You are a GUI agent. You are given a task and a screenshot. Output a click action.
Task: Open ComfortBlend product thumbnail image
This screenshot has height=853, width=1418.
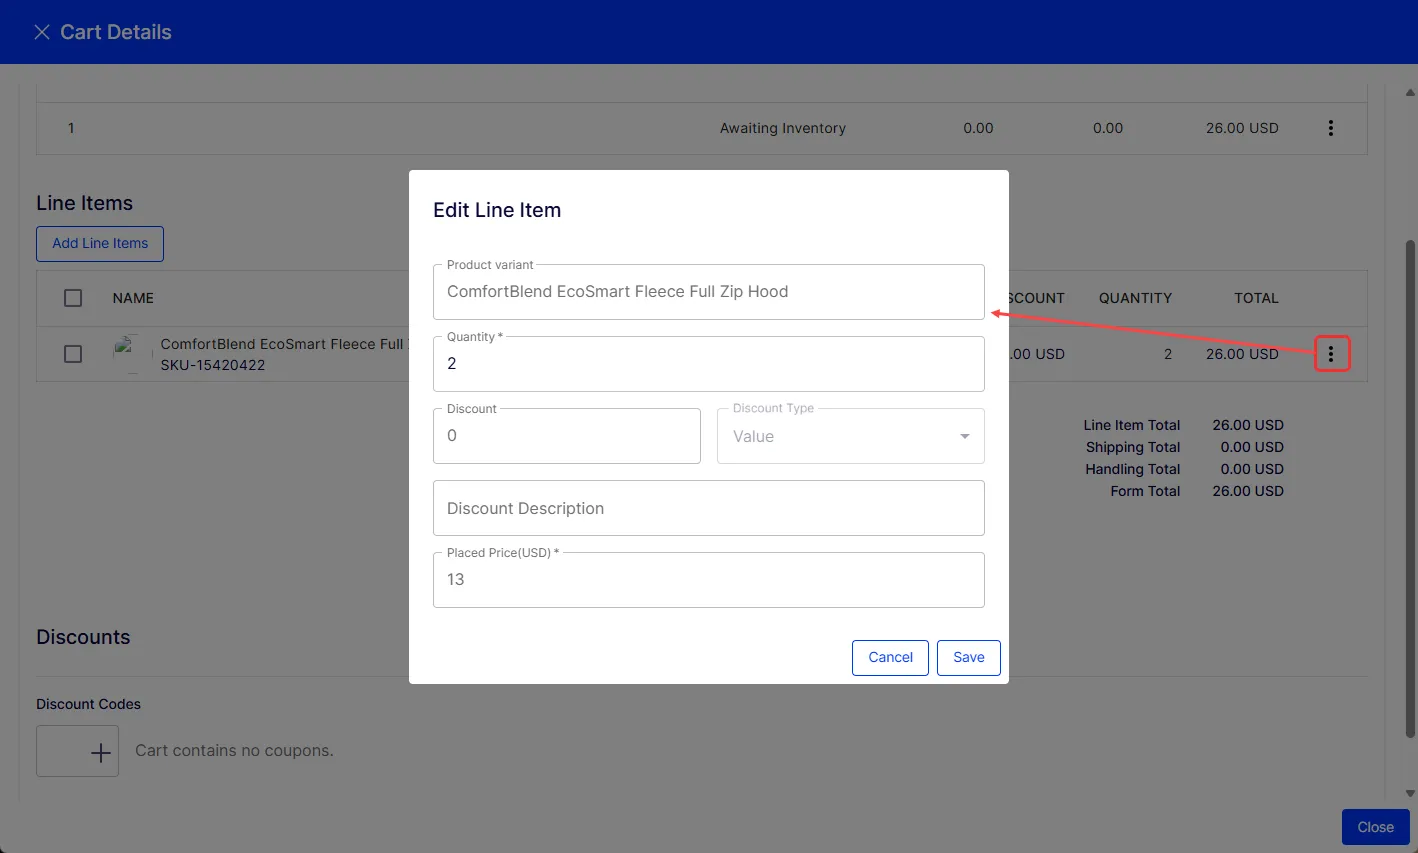point(132,354)
